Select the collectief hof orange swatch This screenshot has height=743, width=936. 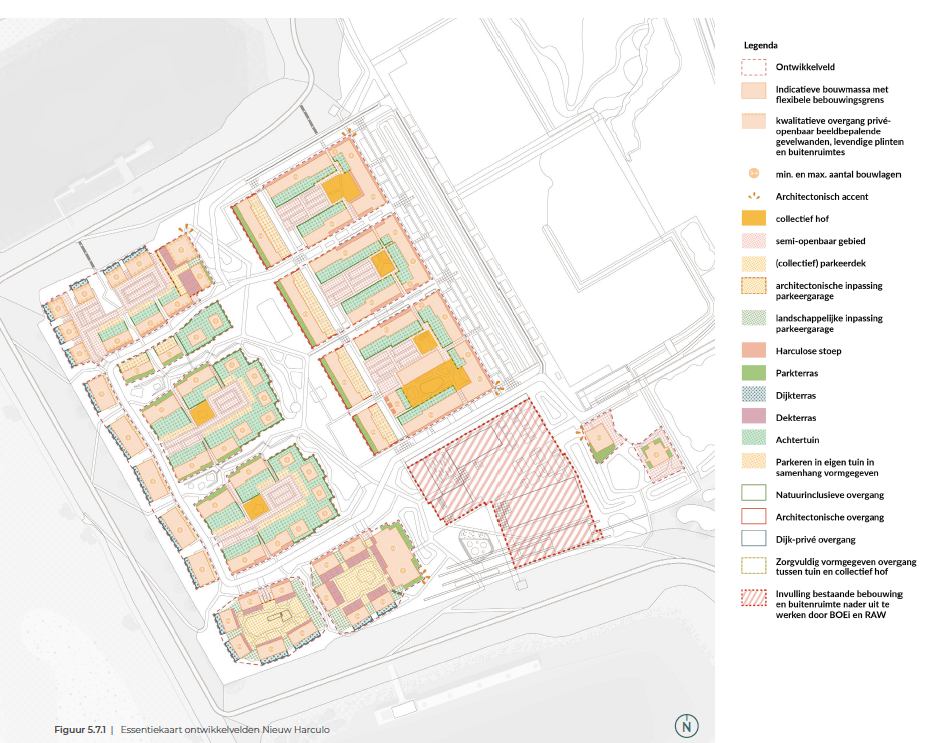[x=753, y=218]
